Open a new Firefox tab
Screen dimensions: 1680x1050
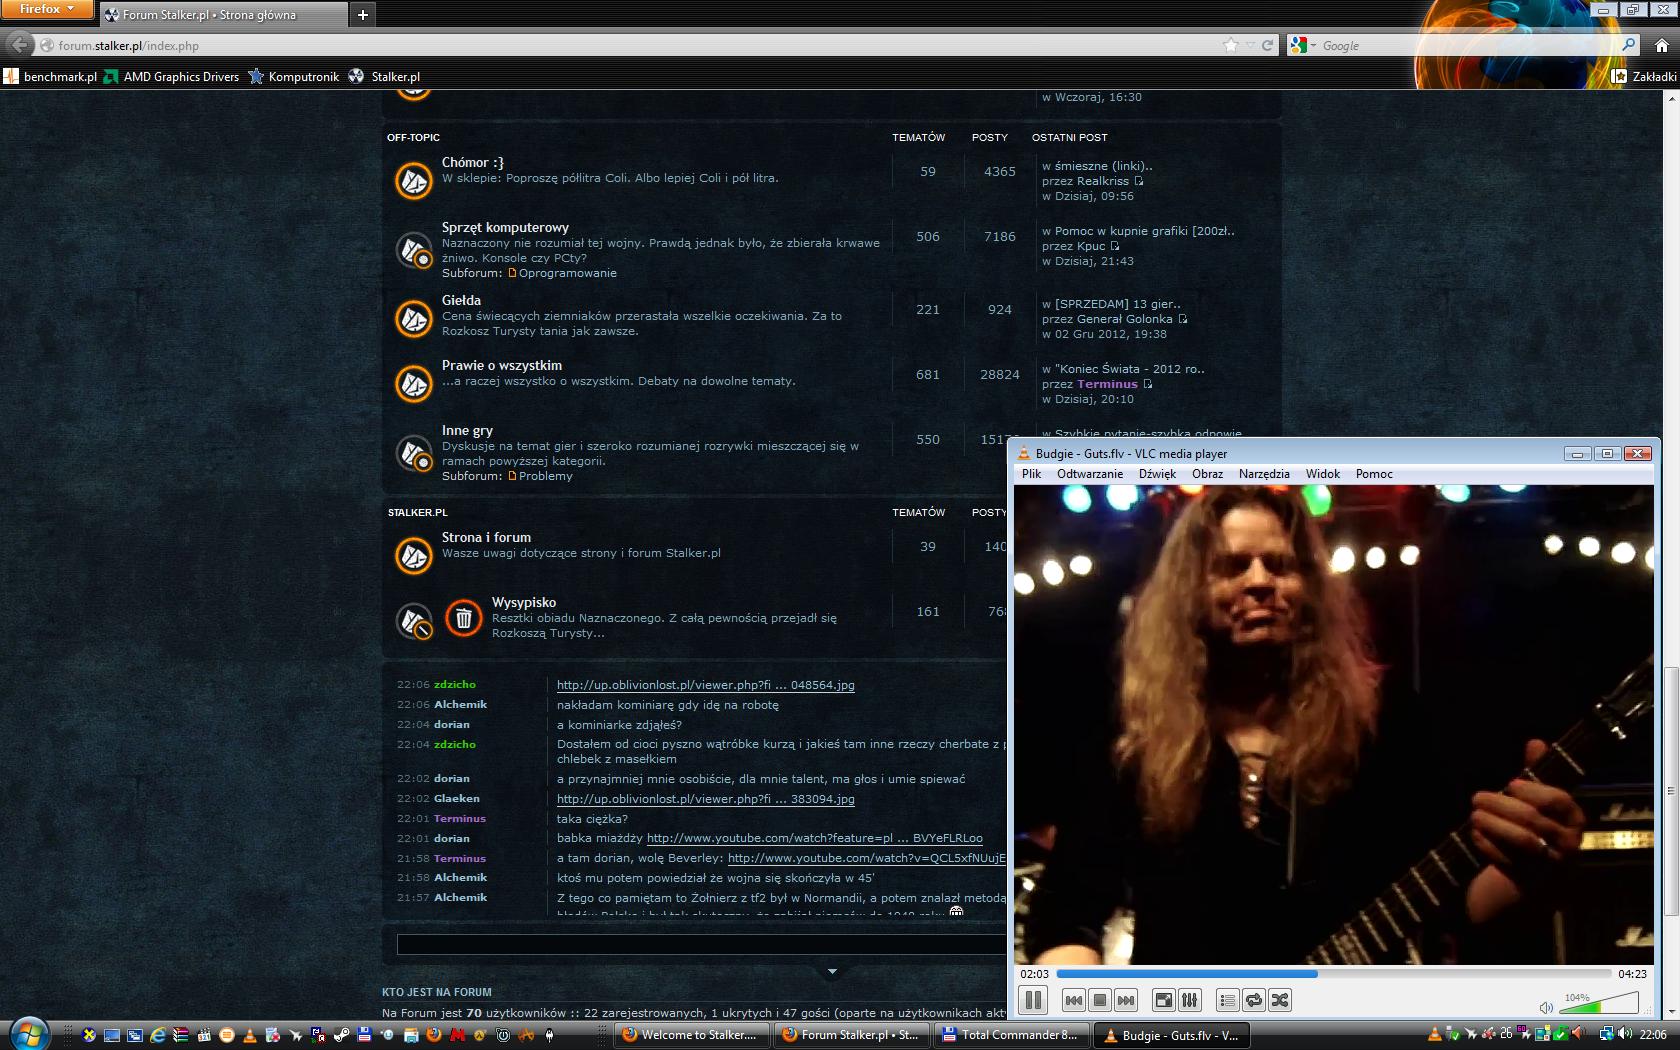pos(363,14)
